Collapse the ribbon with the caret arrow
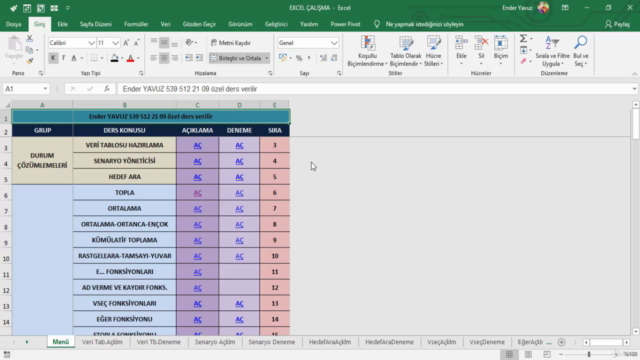The width and height of the screenshot is (640, 360). point(634,74)
